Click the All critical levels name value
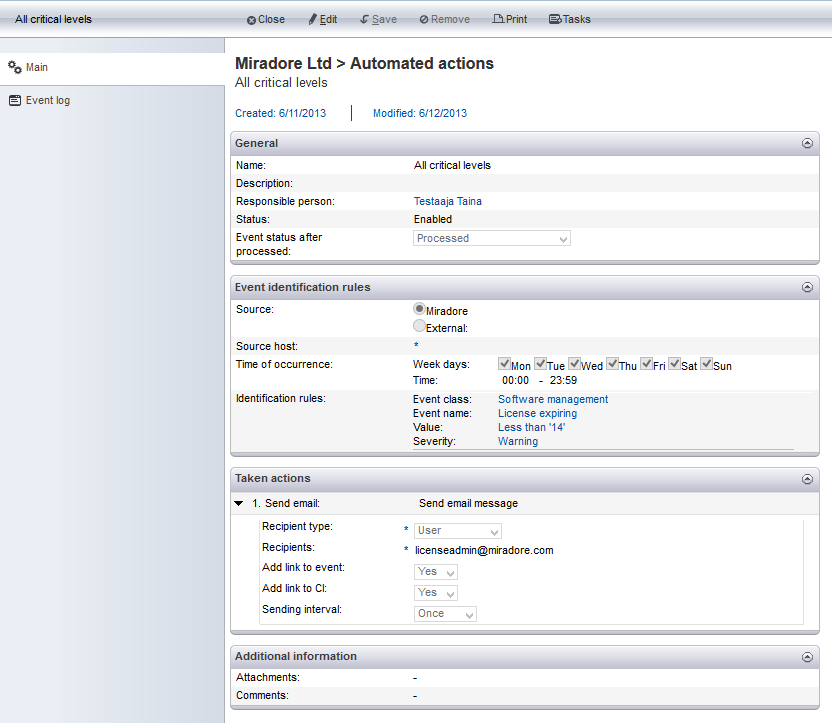This screenshot has height=723, width=832. (452, 165)
